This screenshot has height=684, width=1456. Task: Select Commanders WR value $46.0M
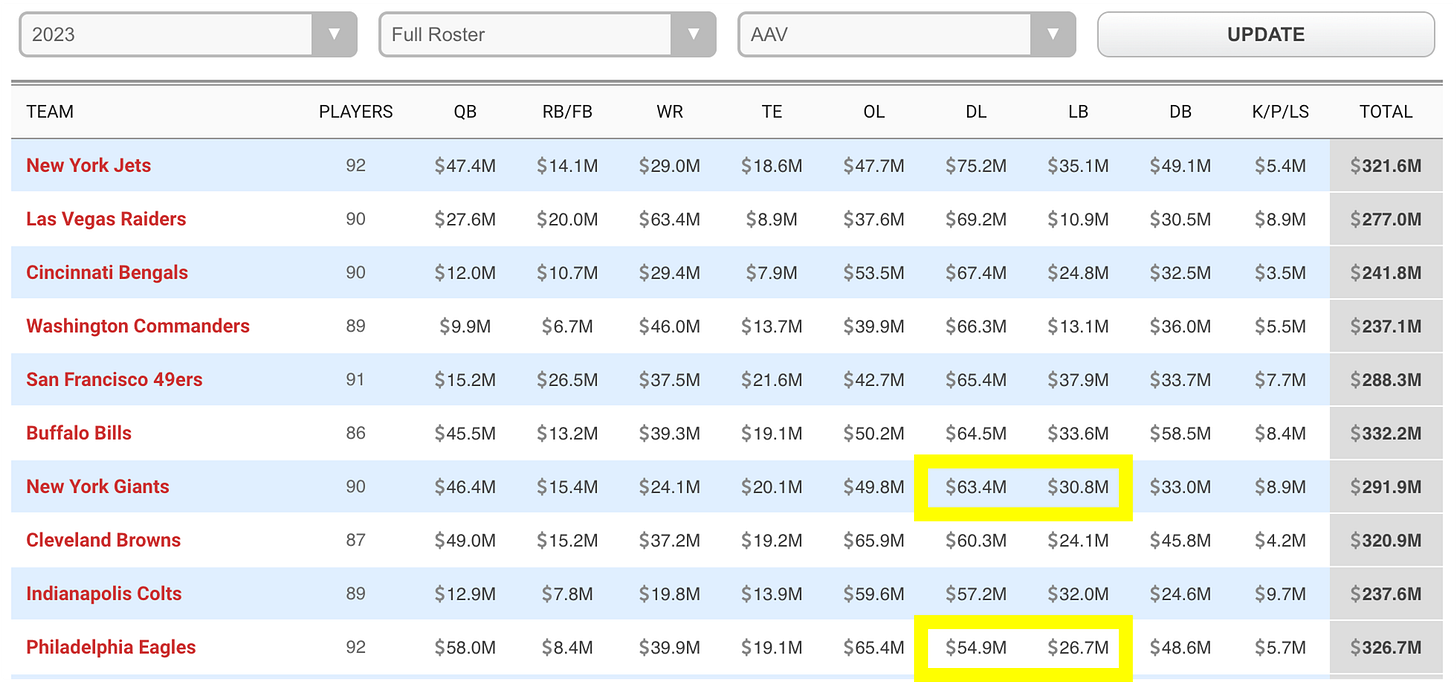pos(670,326)
